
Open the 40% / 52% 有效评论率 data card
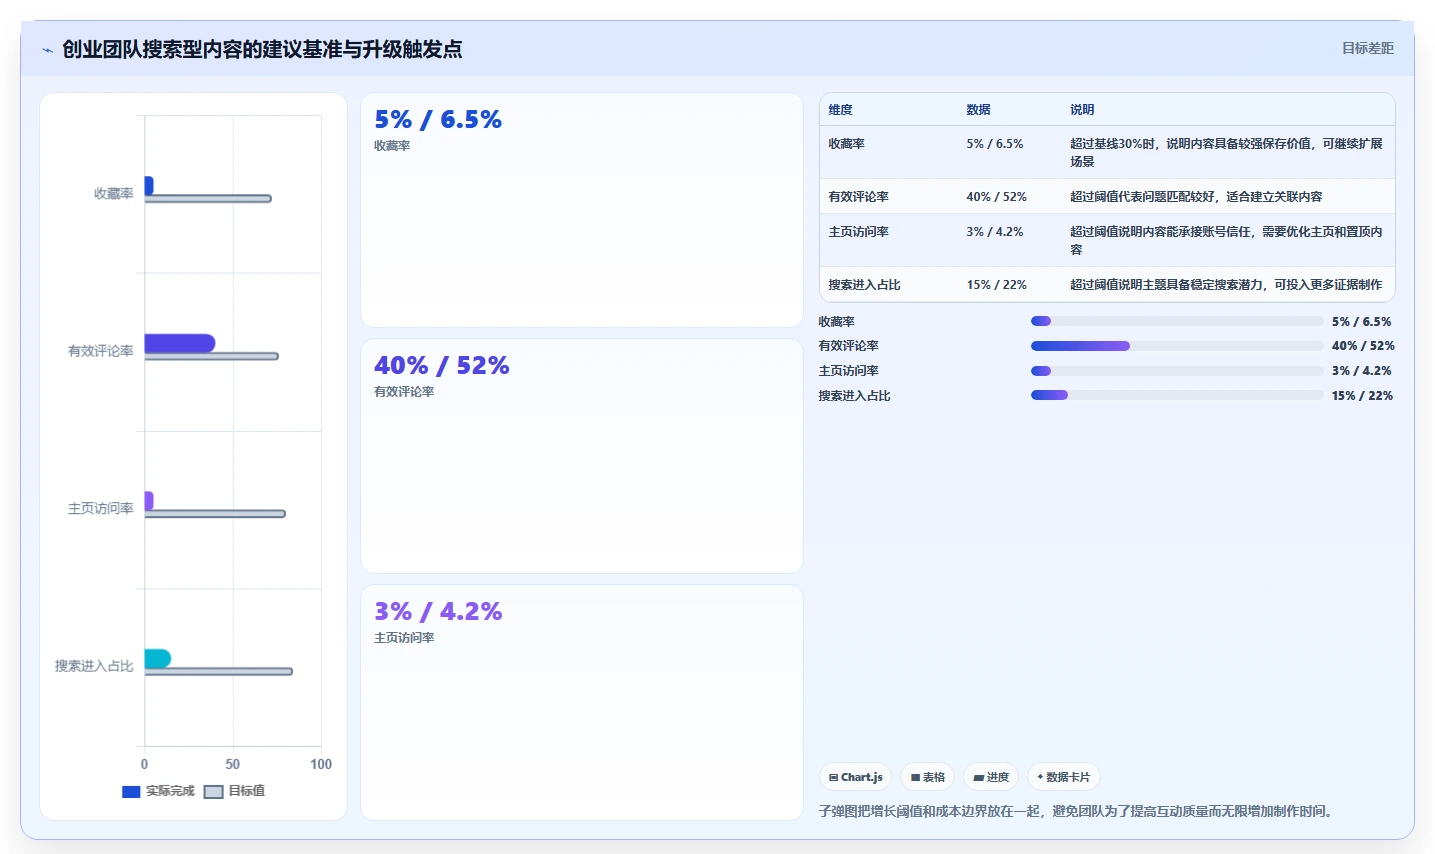(x=582, y=456)
